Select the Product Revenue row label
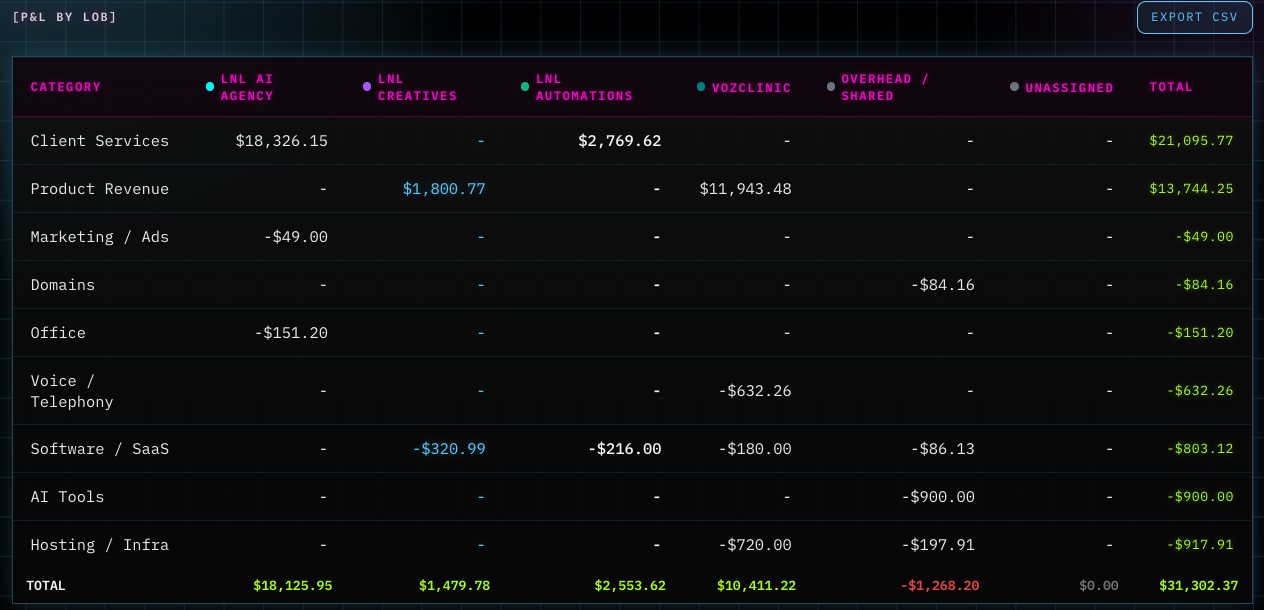1264x610 pixels. coord(100,189)
